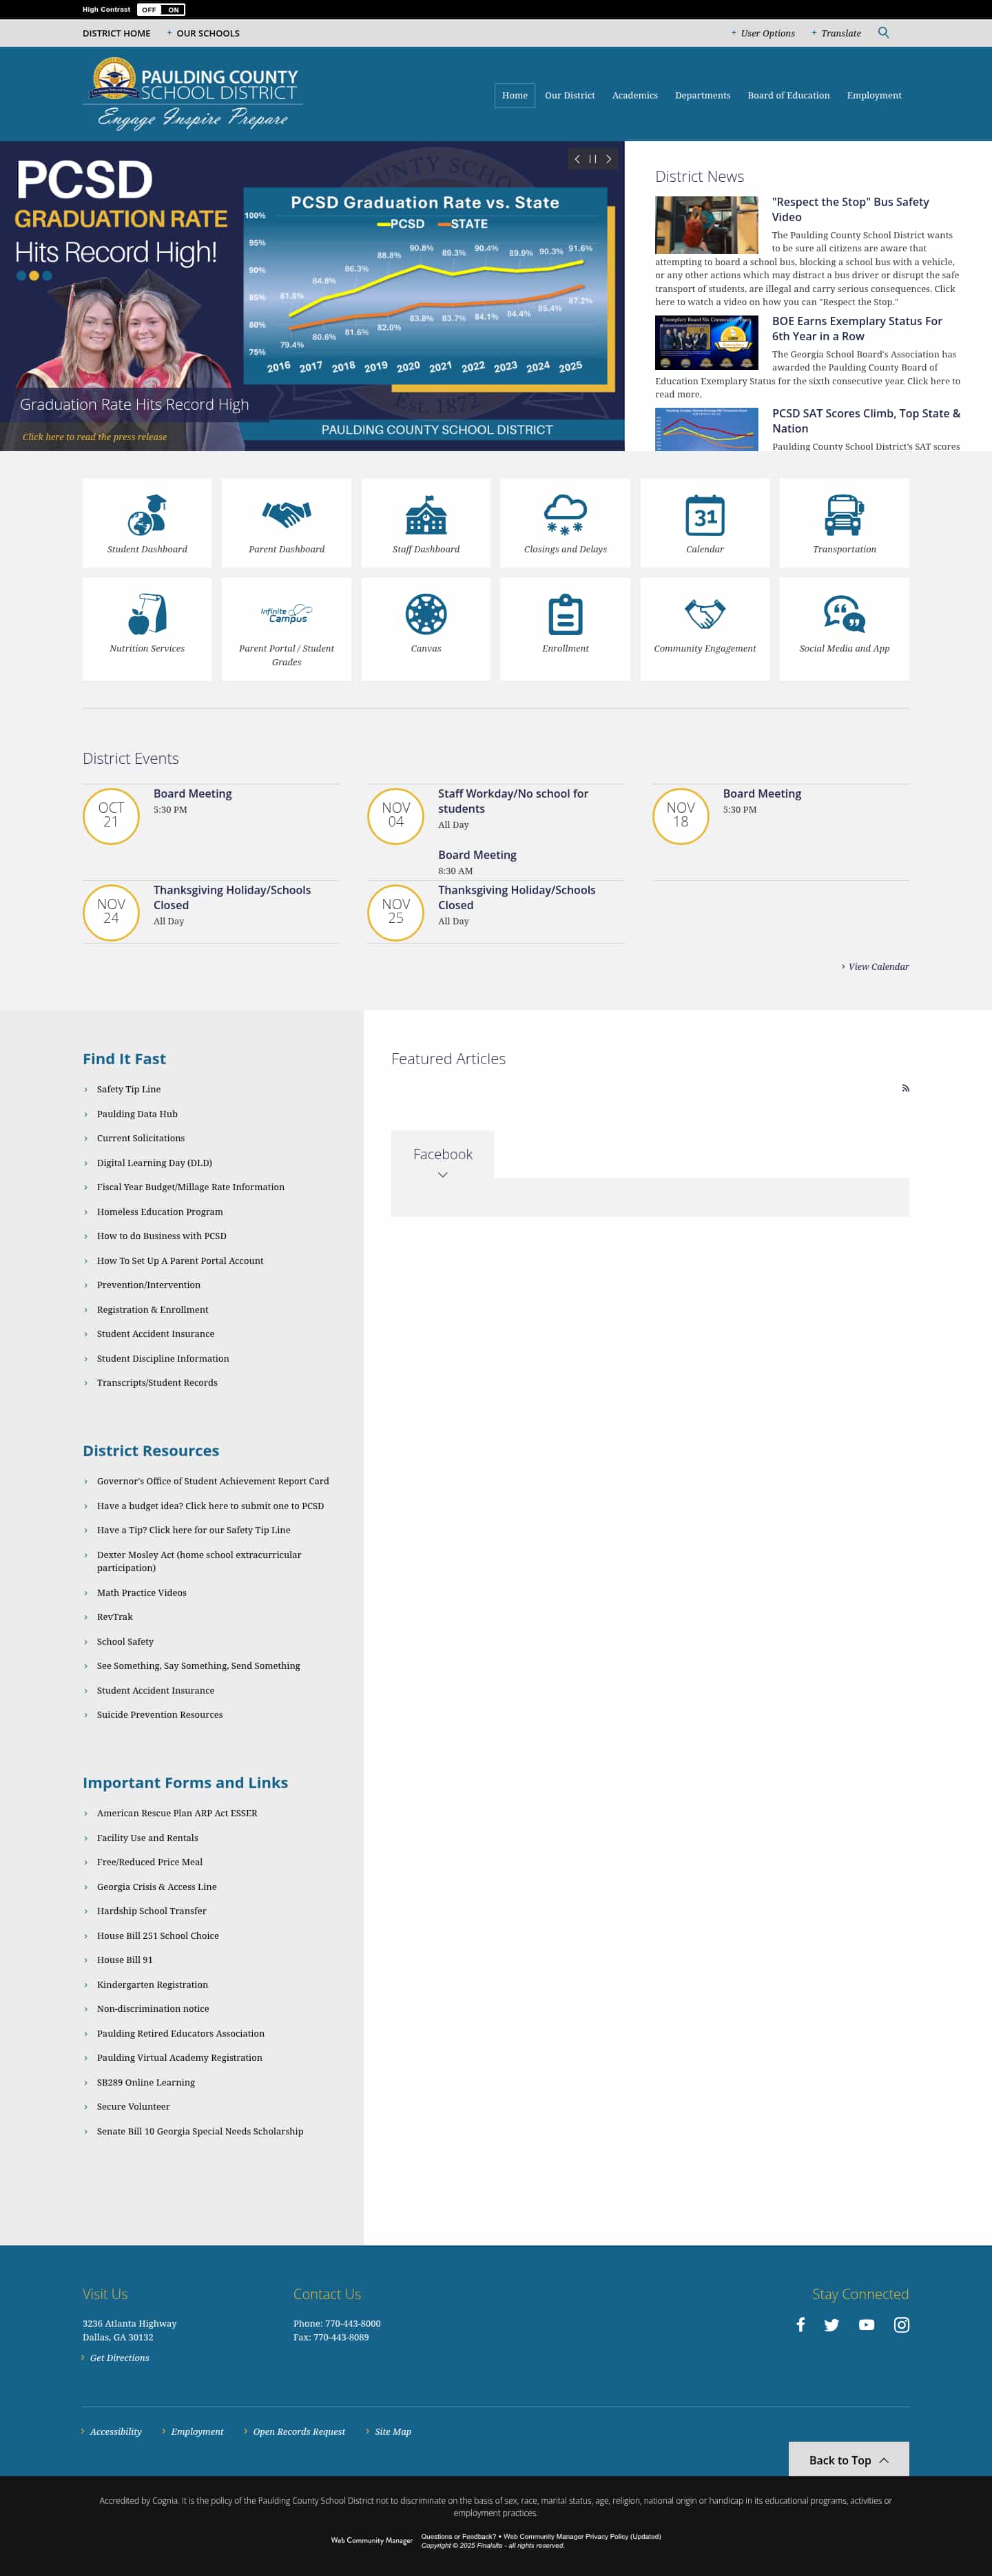Image resolution: width=992 pixels, height=2576 pixels.
Task: Open the OCT 21 Board Meeting event
Action: click(x=193, y=793)
